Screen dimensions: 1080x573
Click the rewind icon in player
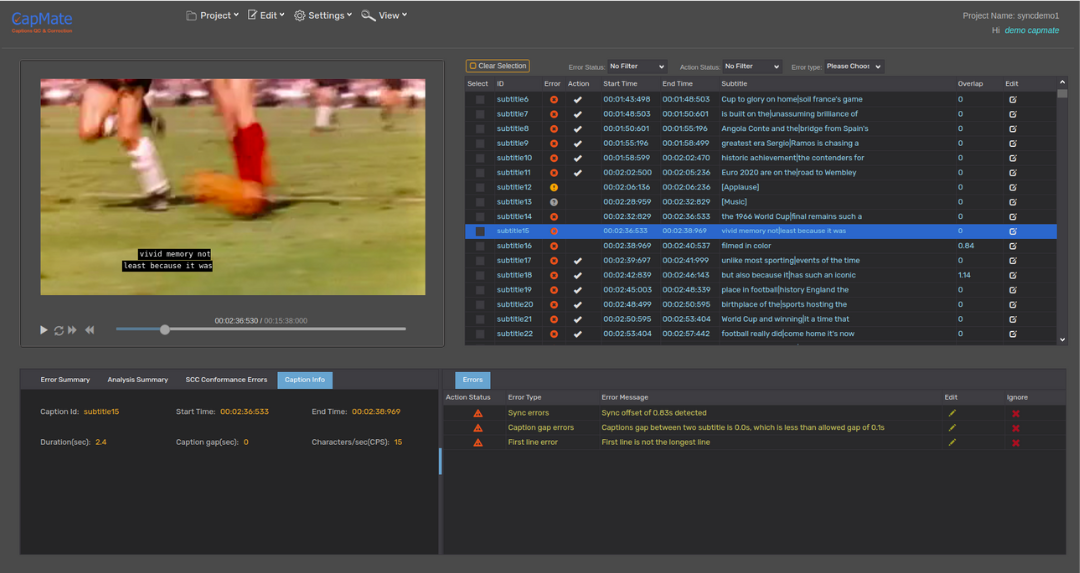tap(89, 330)
